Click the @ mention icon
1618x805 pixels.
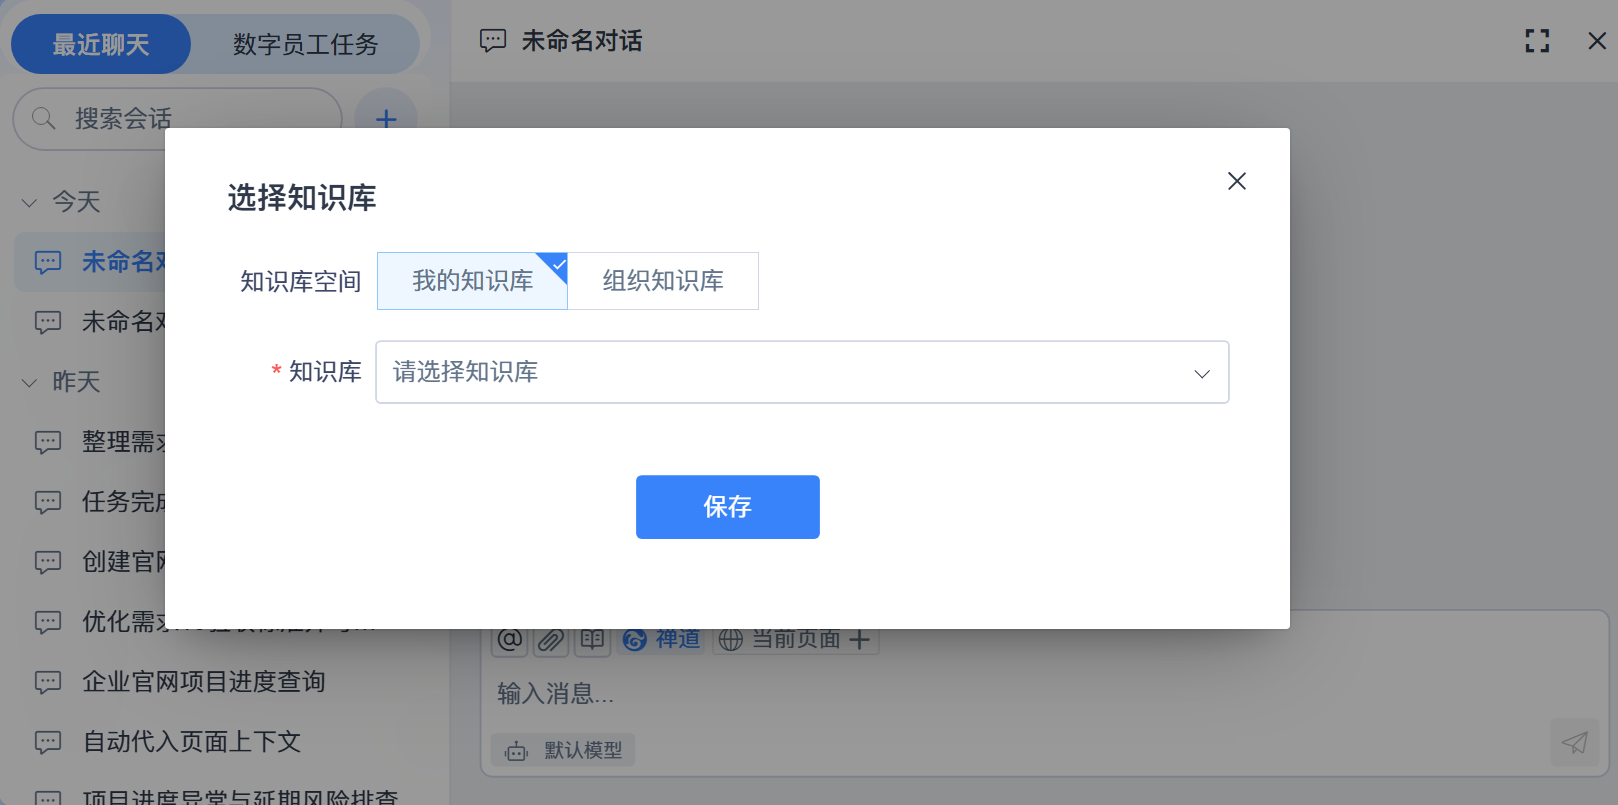510,640
